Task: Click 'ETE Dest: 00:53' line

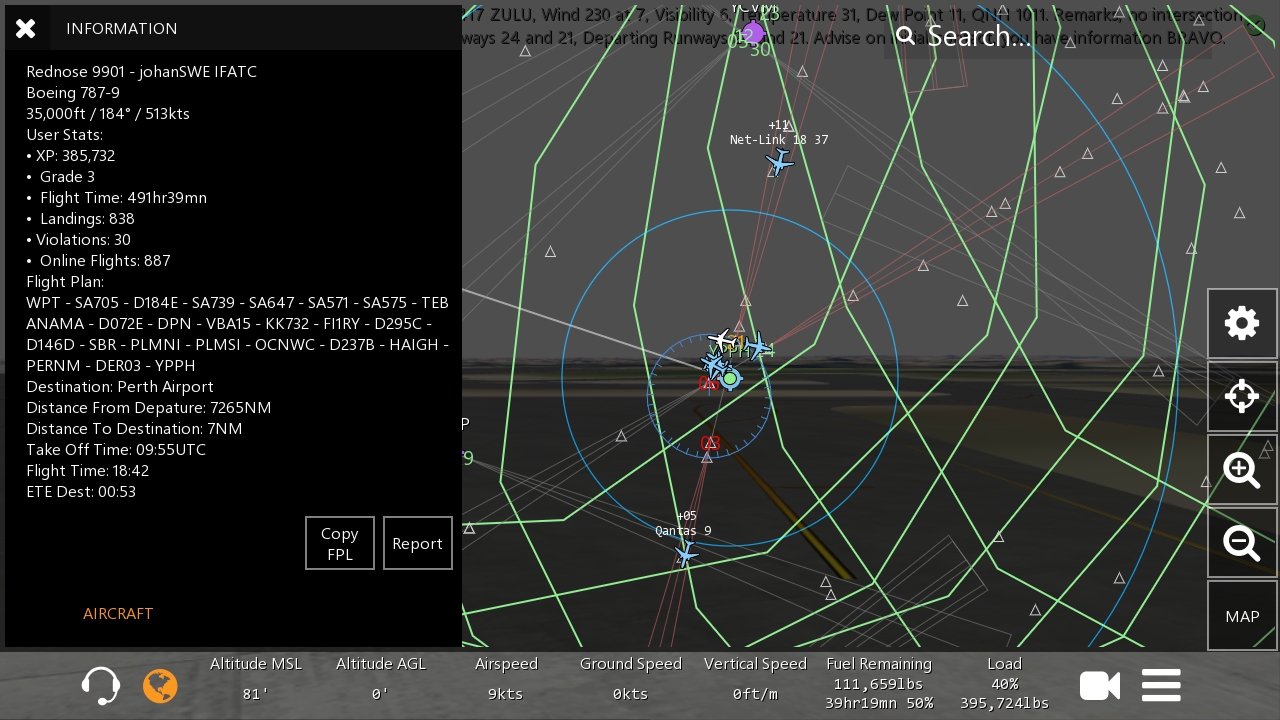Action: point(81,492)
